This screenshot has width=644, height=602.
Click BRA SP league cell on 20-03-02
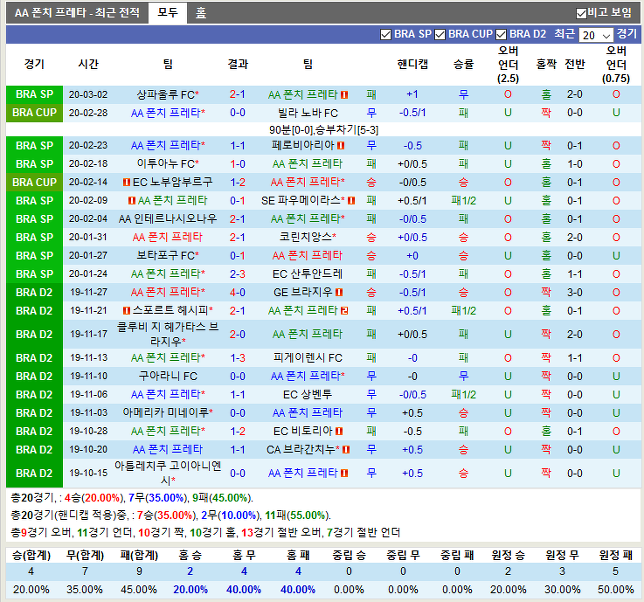34,95
